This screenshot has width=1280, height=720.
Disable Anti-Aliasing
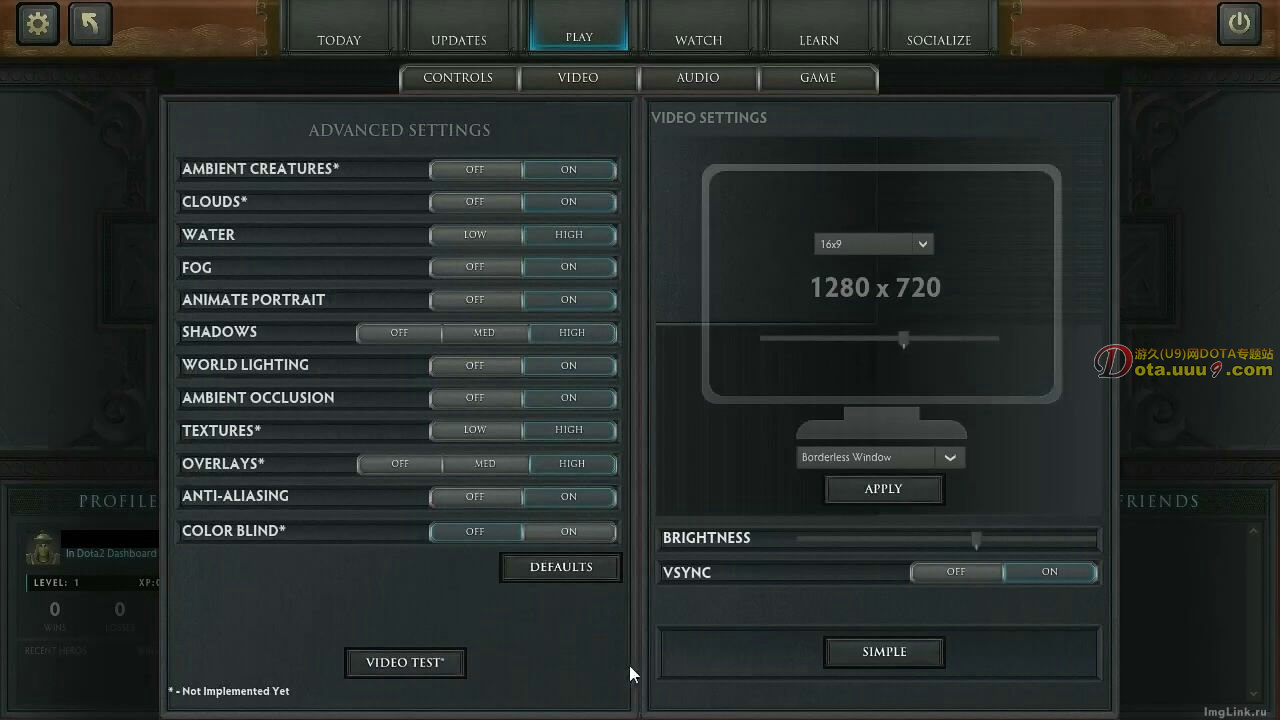[x=475, y=497]
